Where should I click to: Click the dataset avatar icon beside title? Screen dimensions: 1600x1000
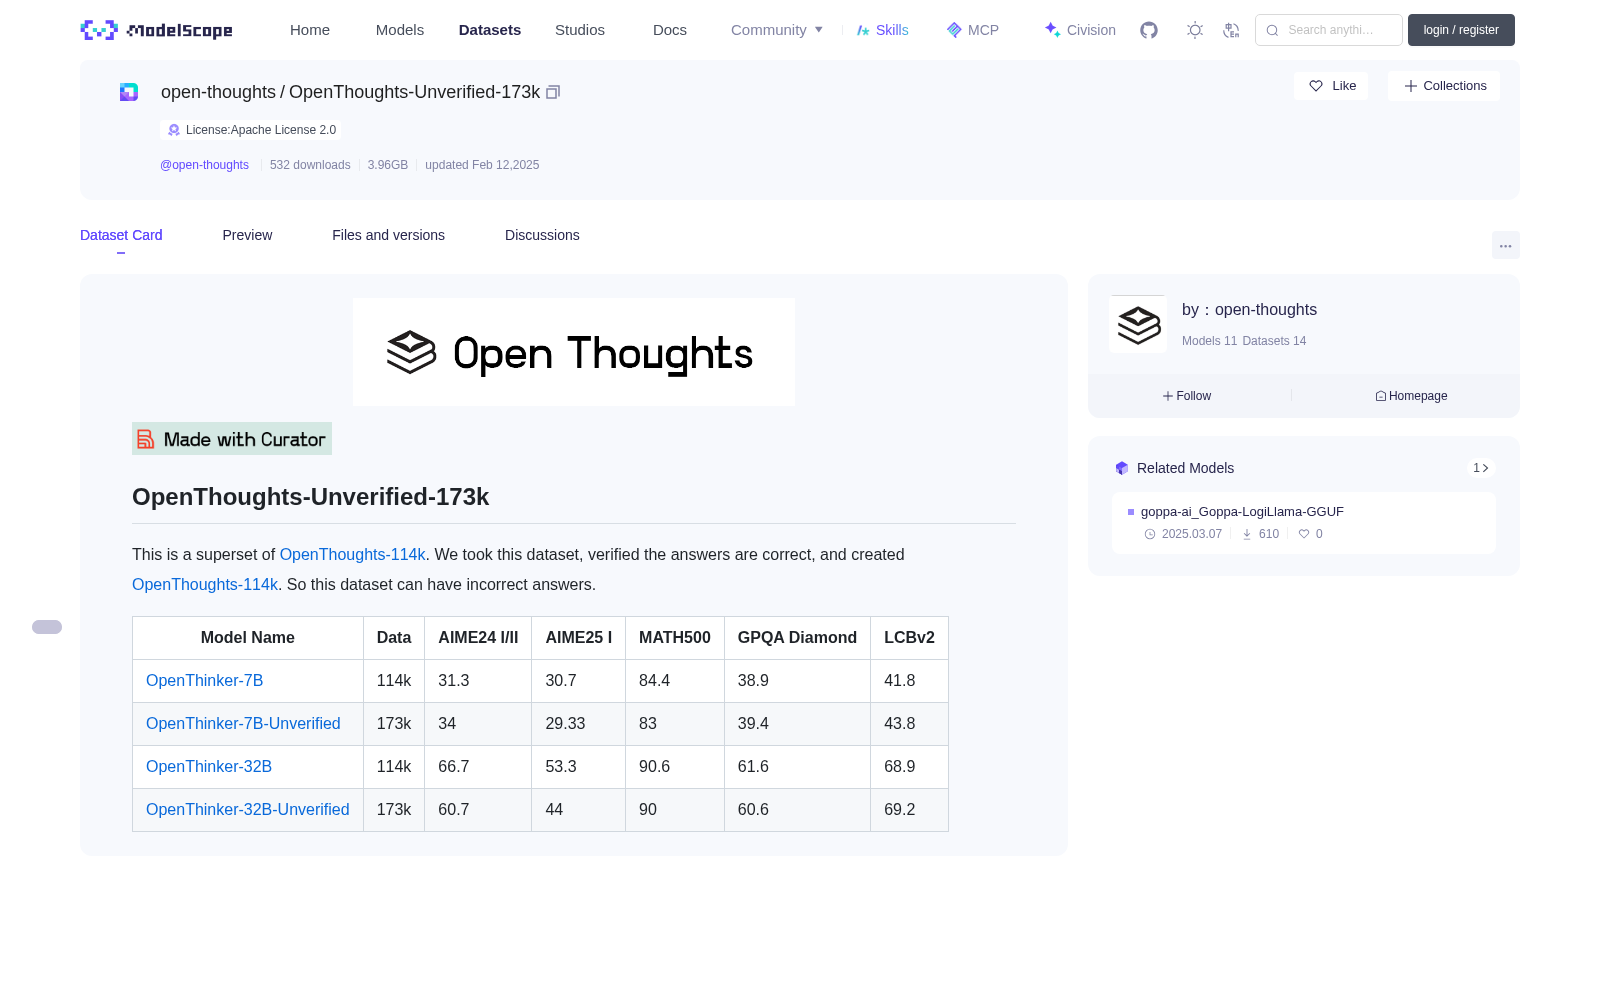point(129,92)
